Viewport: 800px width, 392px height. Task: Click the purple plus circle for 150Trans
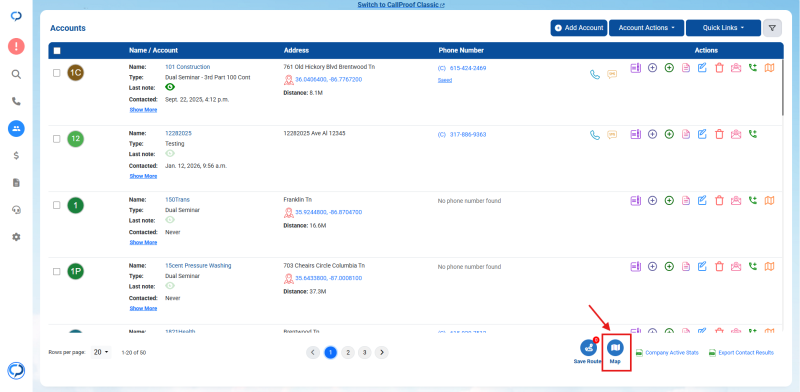pyautogui.click(x=653, y=201)
